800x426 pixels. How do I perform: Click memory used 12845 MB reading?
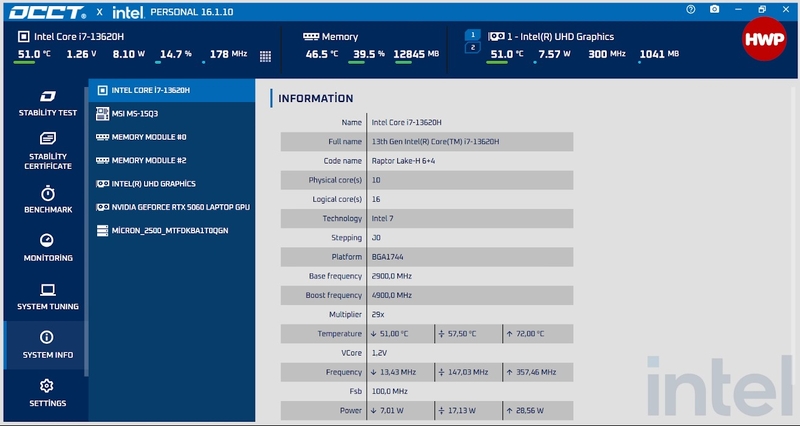click(x=416, y=54)
